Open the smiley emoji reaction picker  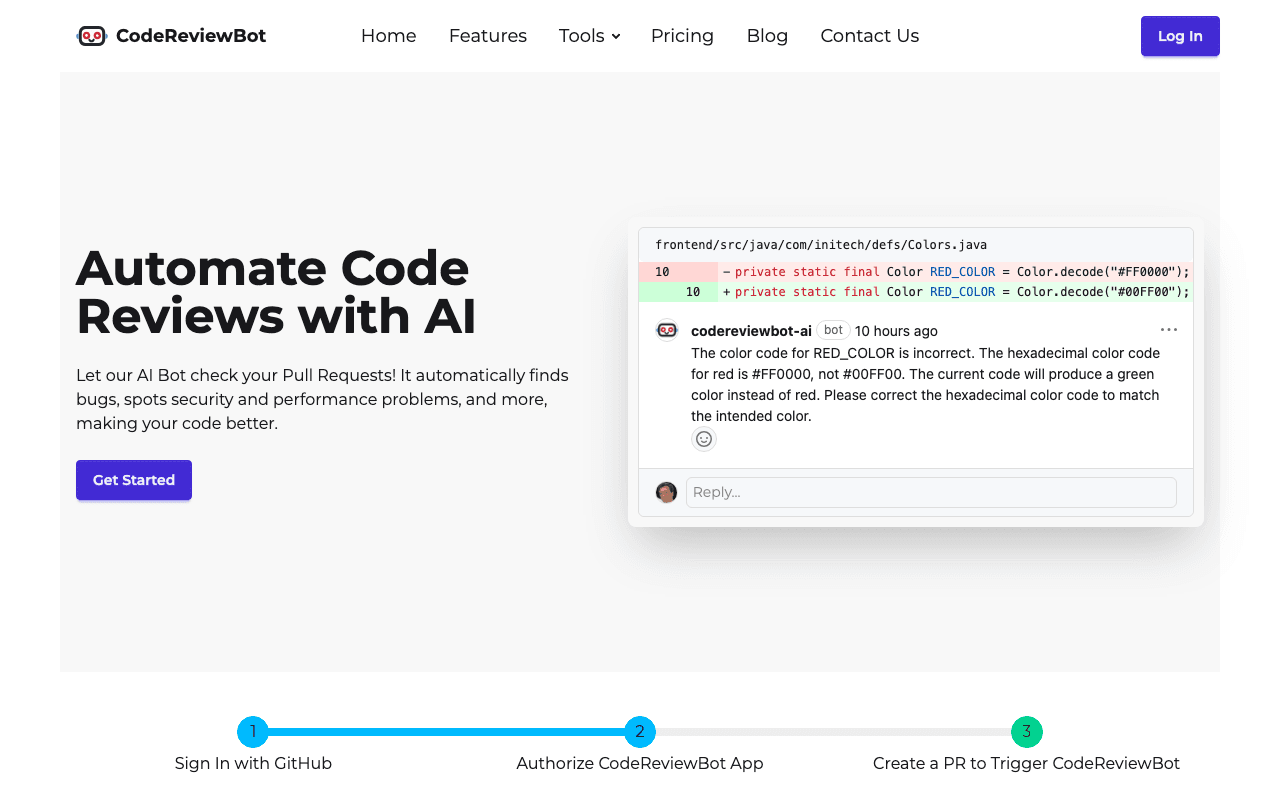pos(704,439)
